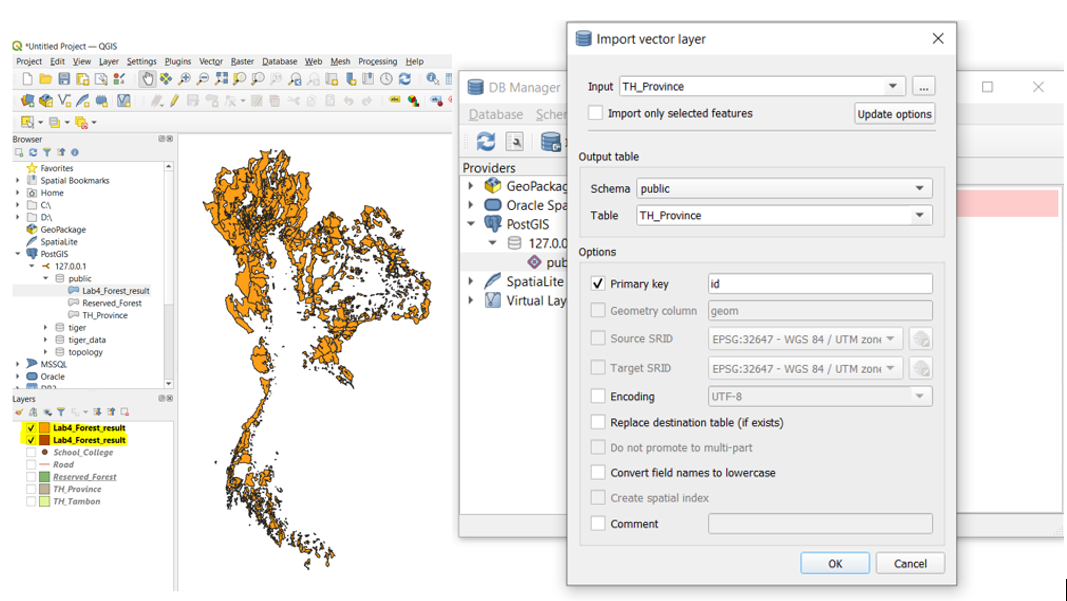Click the Database menu in DB Manager

495,114
